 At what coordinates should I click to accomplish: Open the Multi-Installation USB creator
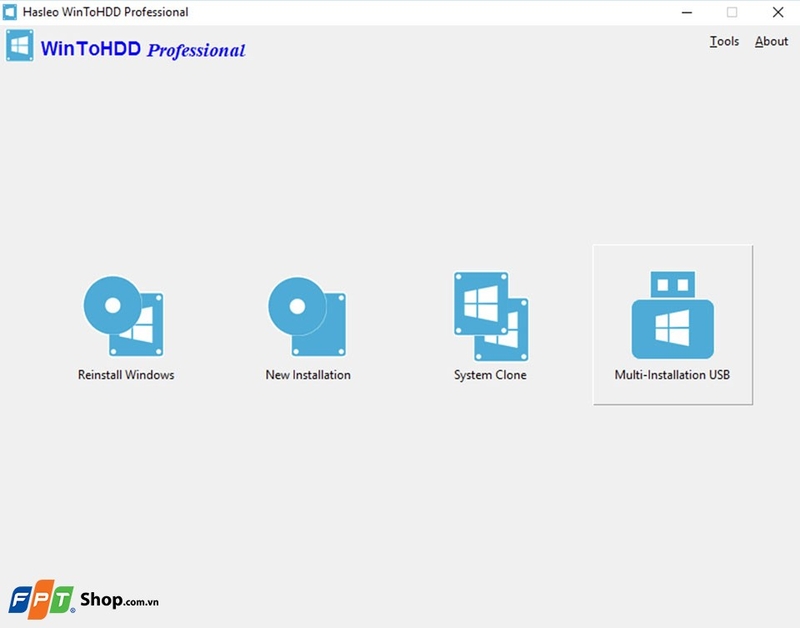[672, 315]
